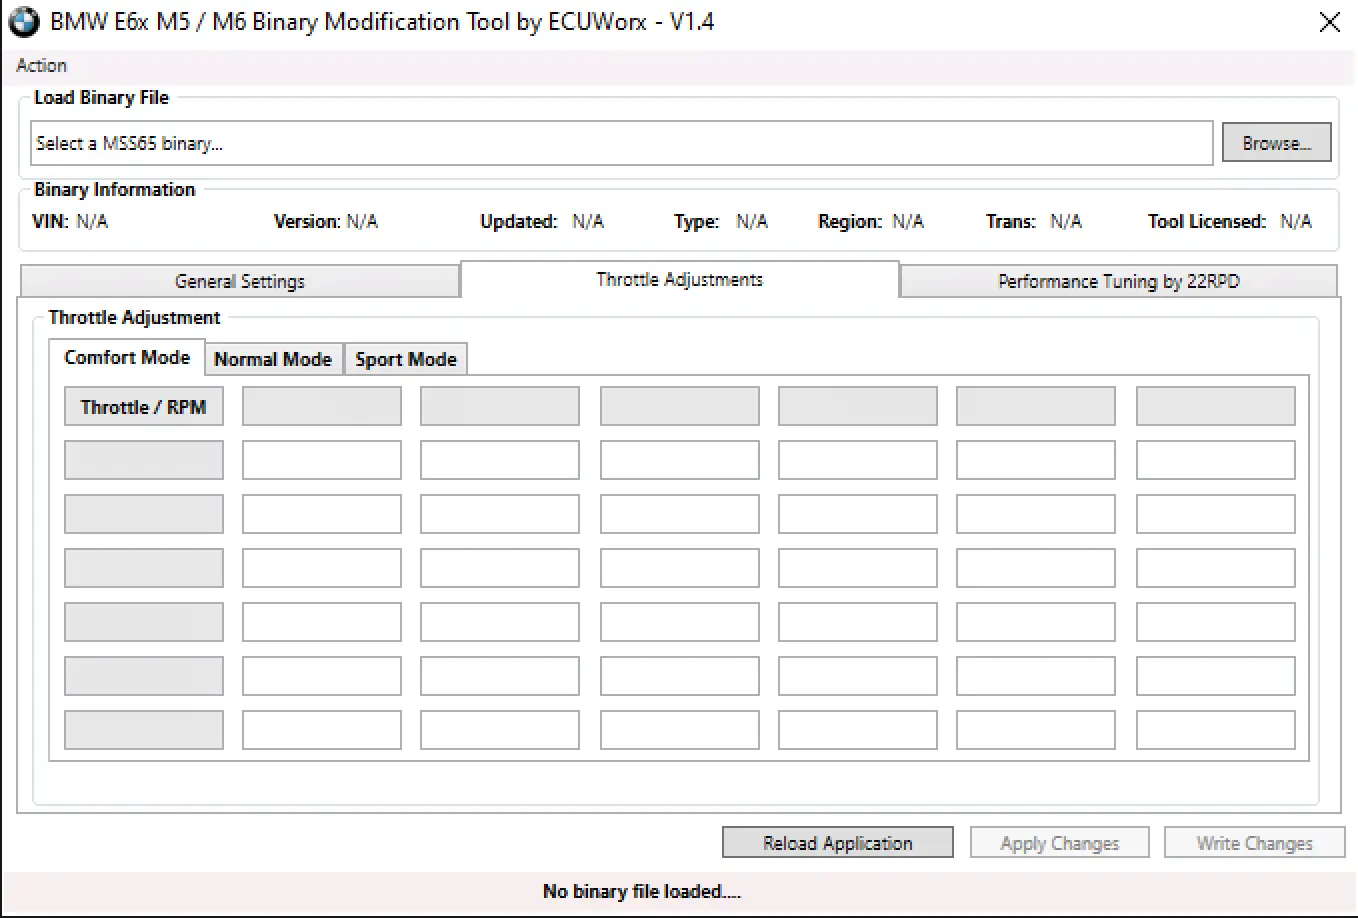Click the first white cell in the throttle grid
This screenshot has height=918, width=1358.
coord(322,461)
